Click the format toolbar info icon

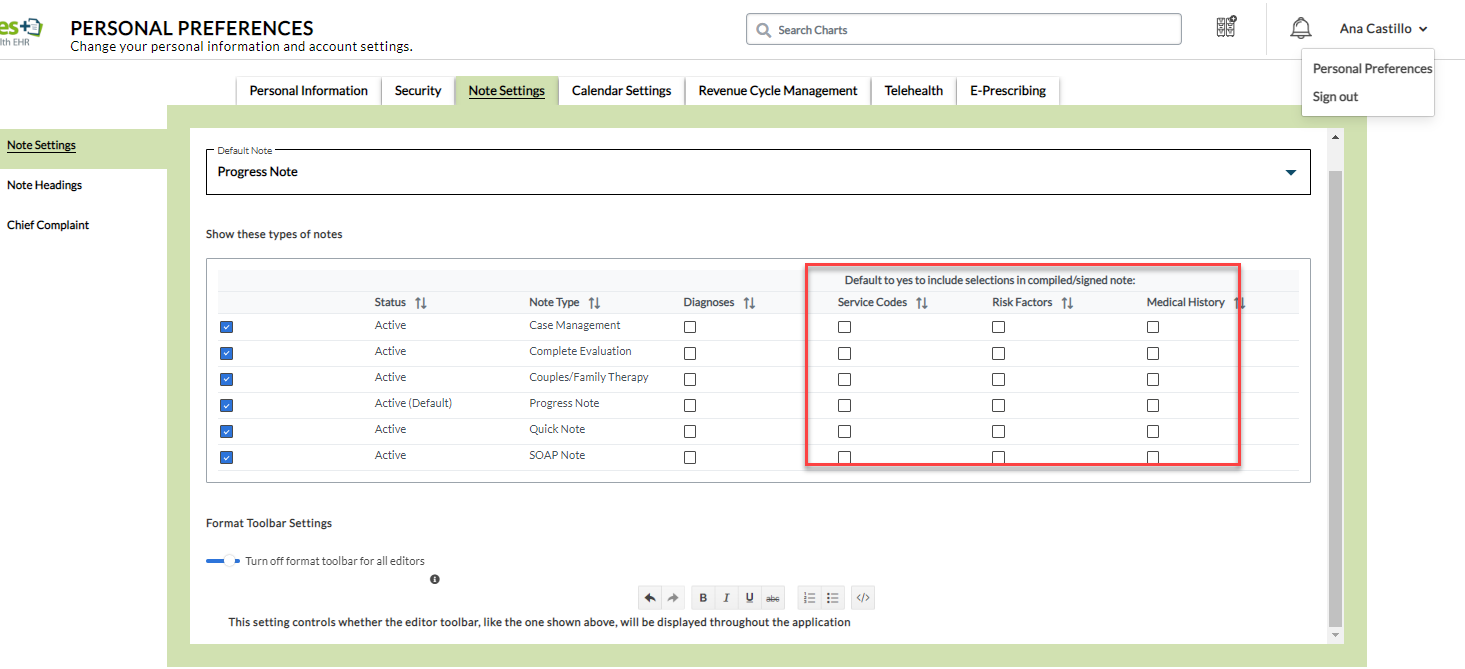435,579
